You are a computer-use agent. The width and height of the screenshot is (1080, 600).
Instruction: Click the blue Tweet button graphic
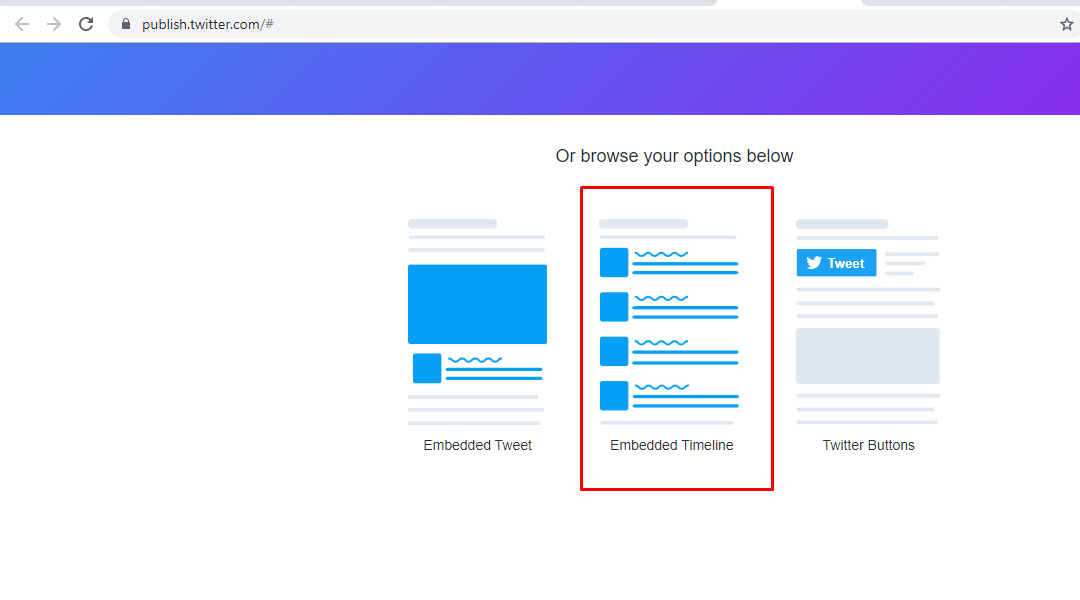click(x=836, y=262)
